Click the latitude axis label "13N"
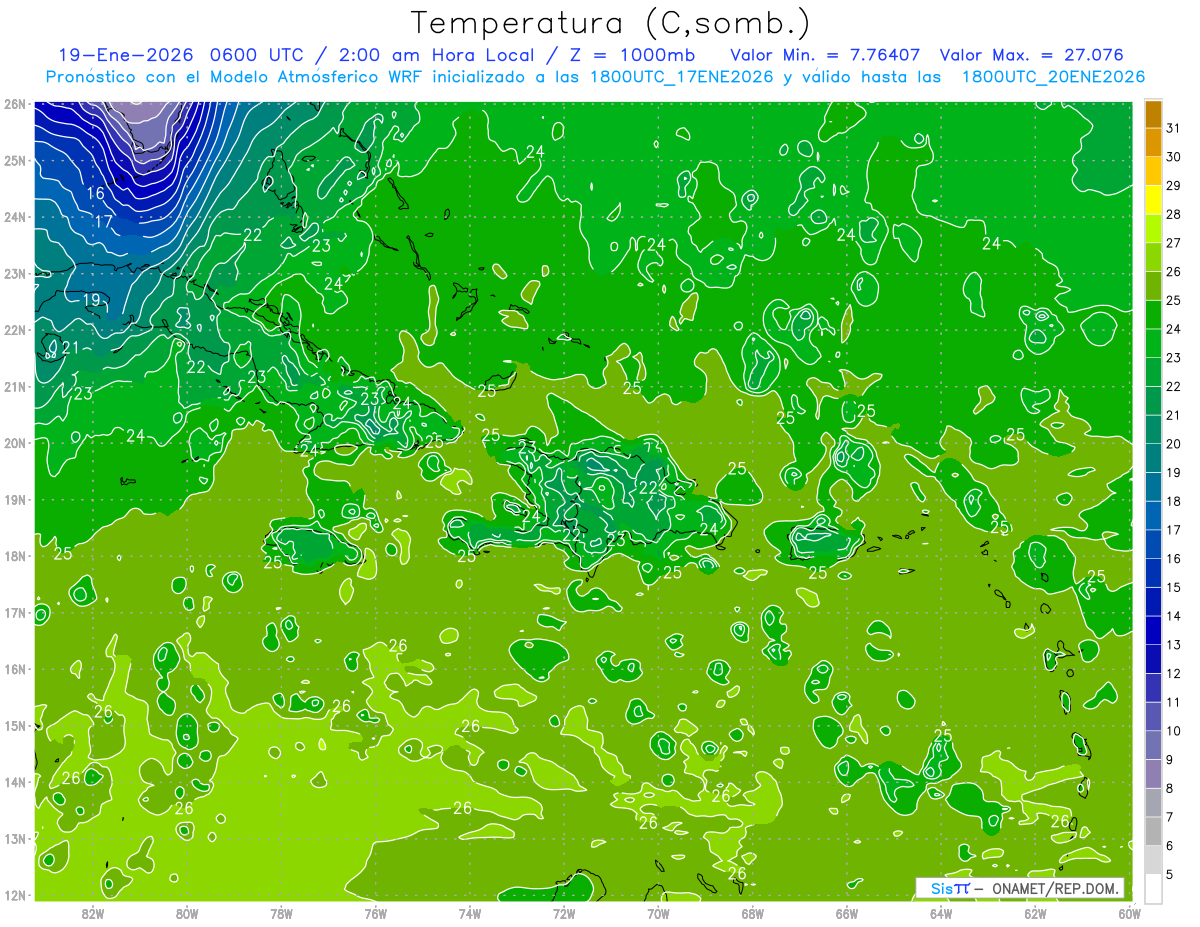Image resolution: width=1200 pixels, height=927 pixels. pos(14,838)
